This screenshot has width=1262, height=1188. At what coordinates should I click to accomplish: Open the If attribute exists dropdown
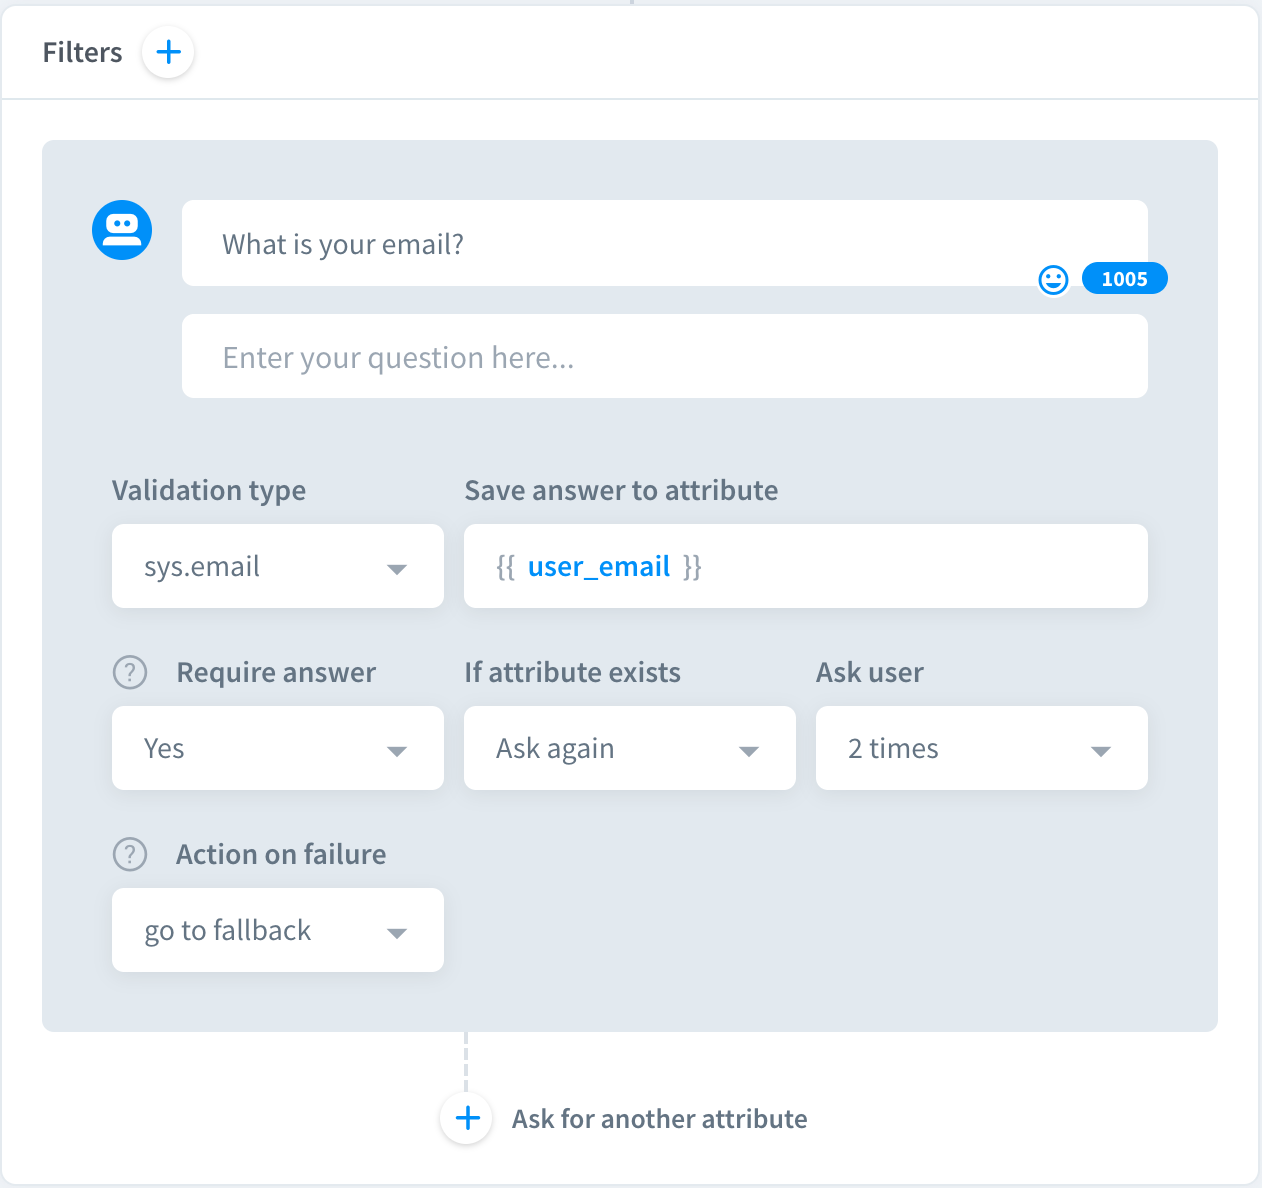[x=629, y=749]
